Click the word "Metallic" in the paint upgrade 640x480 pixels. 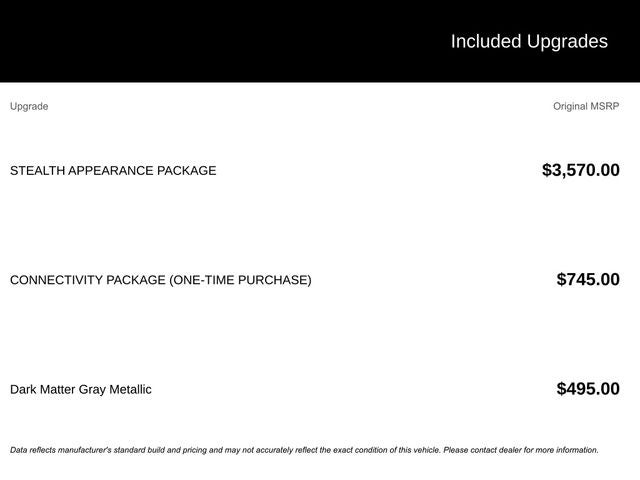130,389
